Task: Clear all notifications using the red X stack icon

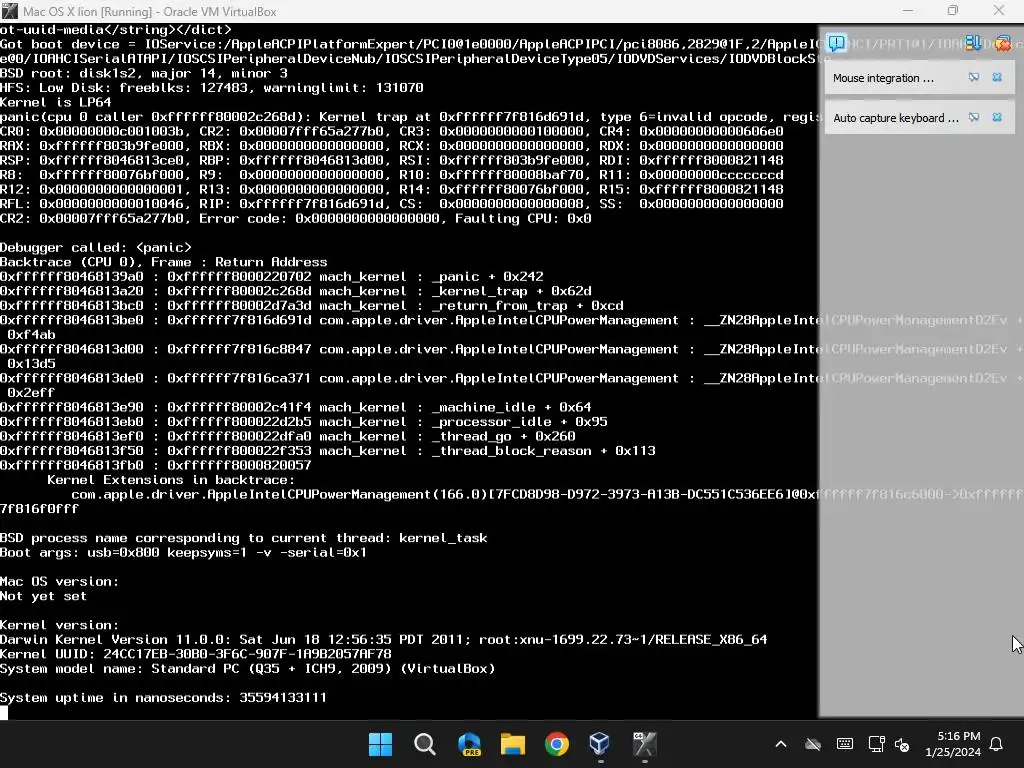Action: point(1003,44)
